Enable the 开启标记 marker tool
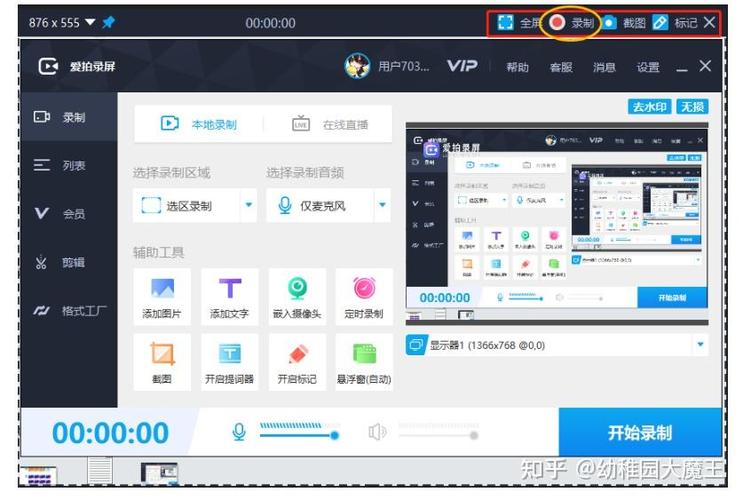 tap(297, 362)
